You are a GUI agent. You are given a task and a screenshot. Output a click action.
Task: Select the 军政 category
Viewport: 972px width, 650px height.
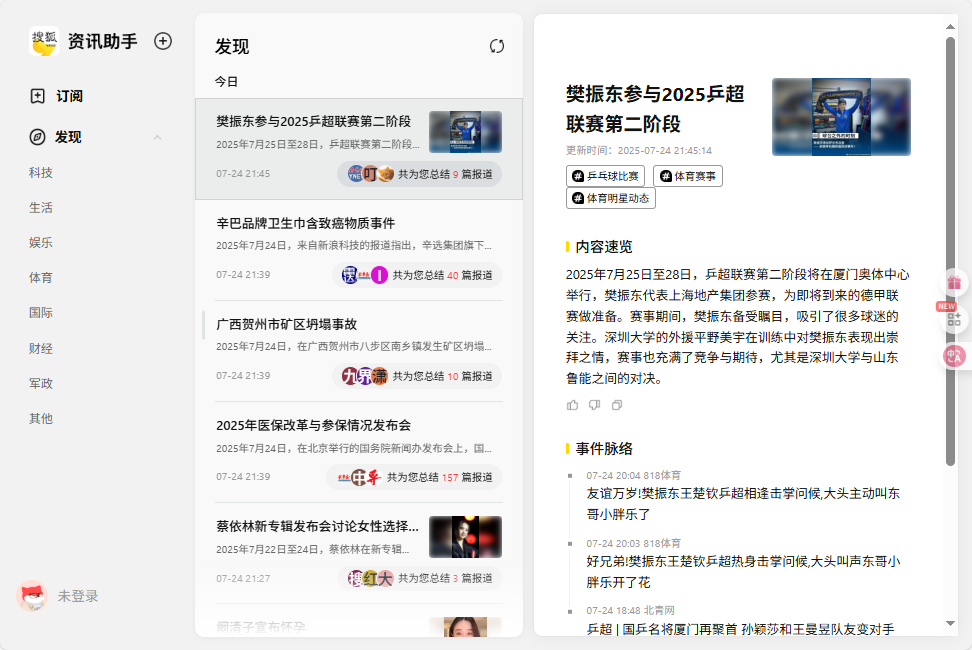pos(41,384)
